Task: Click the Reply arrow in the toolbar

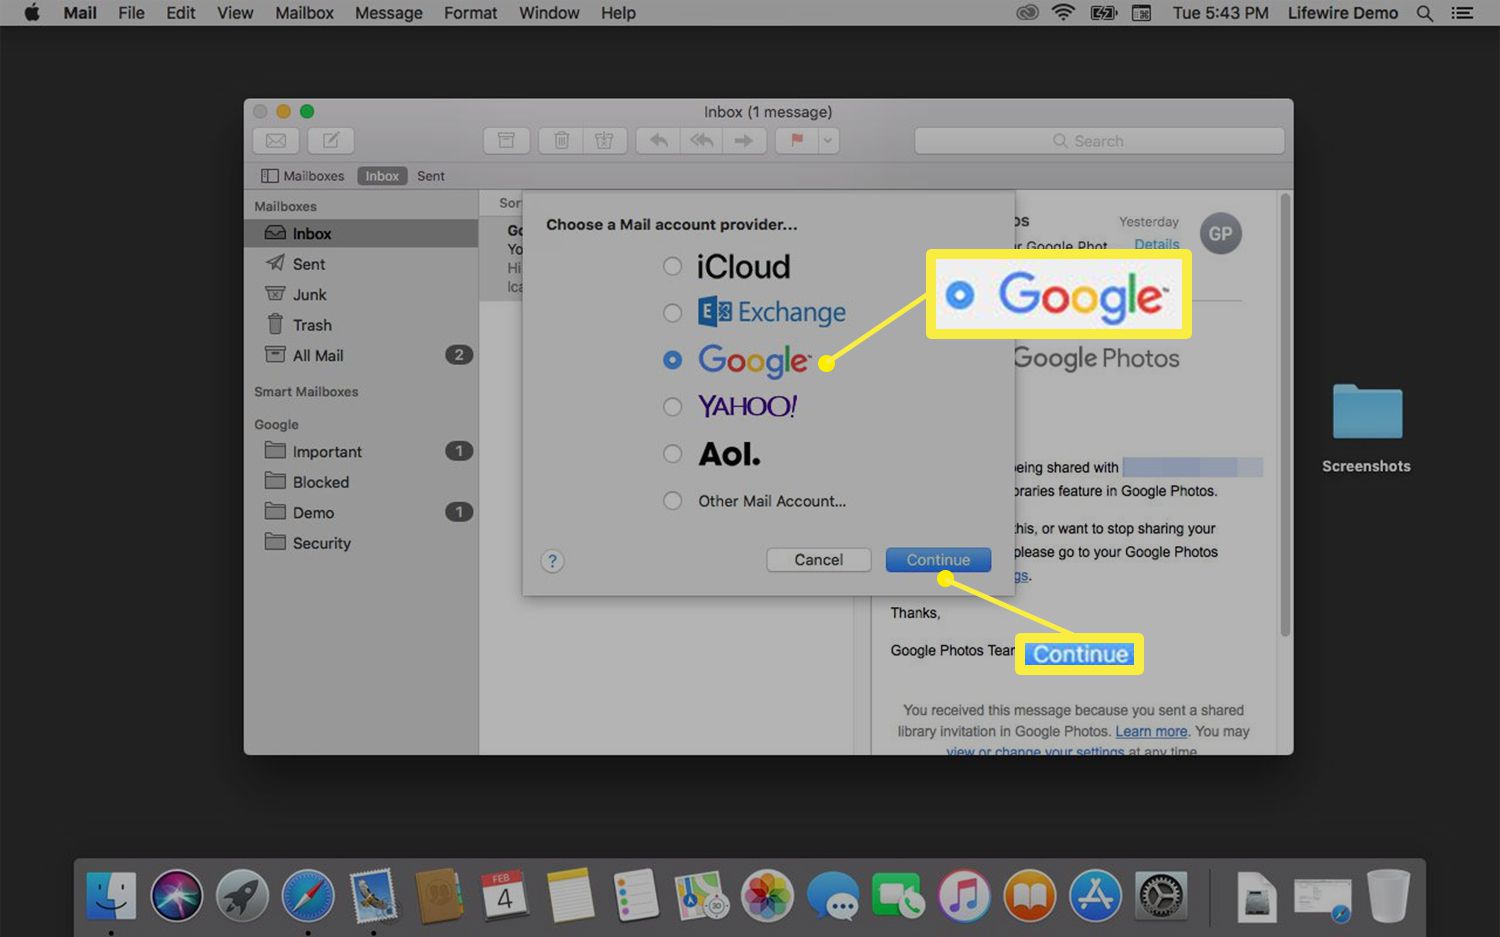Action: pyautogui.click(x=658, y=141)
